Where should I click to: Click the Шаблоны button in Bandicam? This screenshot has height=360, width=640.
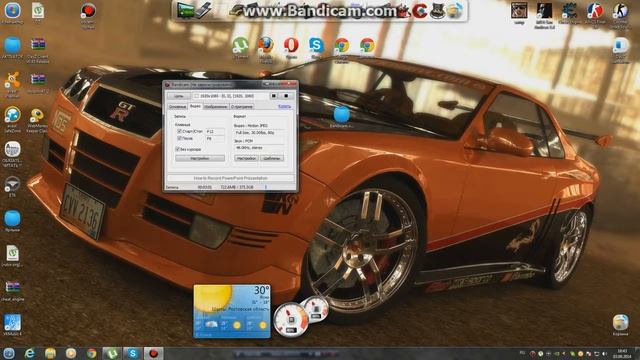(272, 158)
